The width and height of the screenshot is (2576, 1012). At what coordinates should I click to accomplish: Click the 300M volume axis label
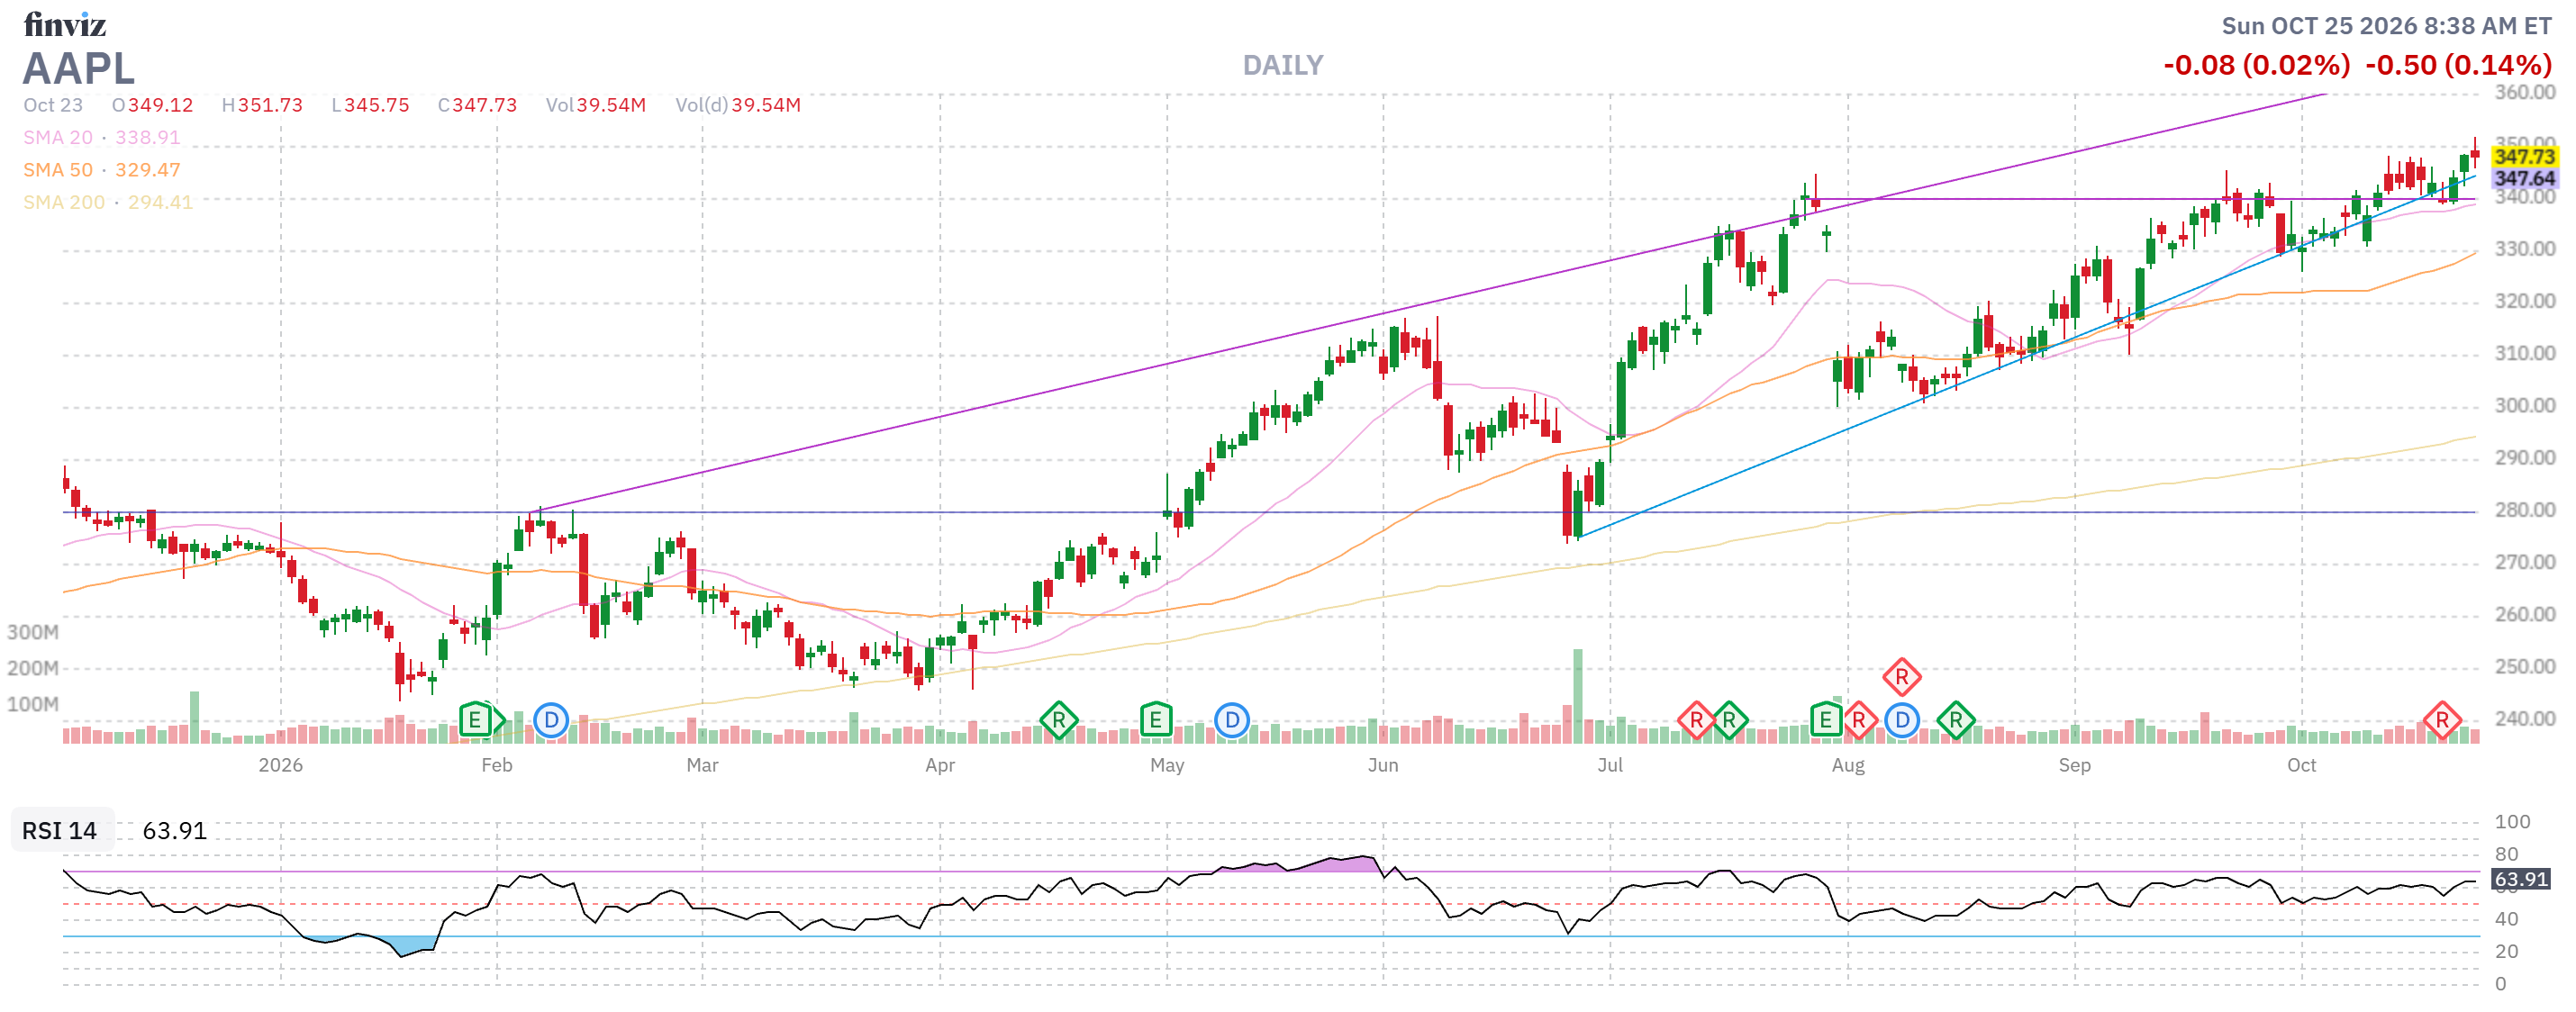click(x=32, y=632)
